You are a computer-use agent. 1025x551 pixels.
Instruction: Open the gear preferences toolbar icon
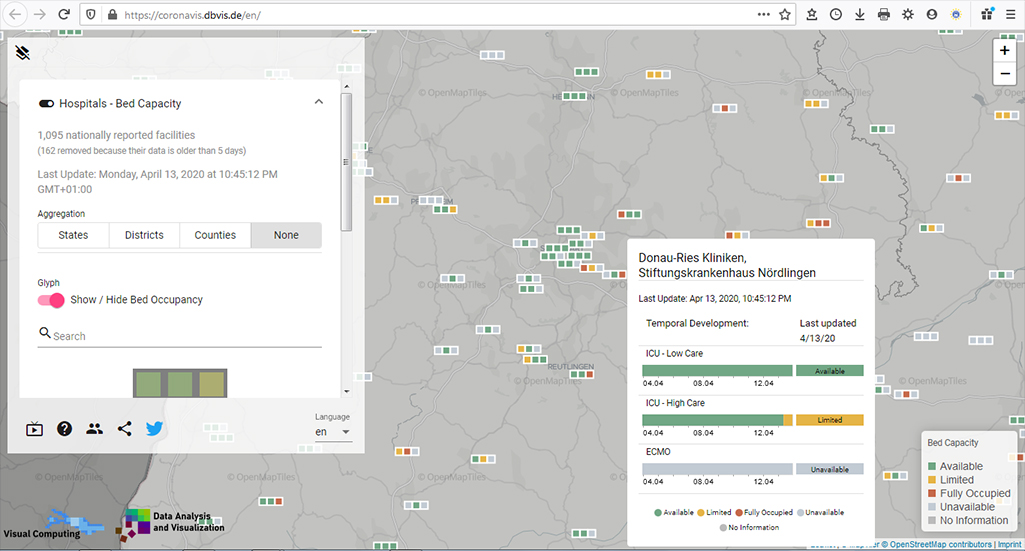pos(908,14)
